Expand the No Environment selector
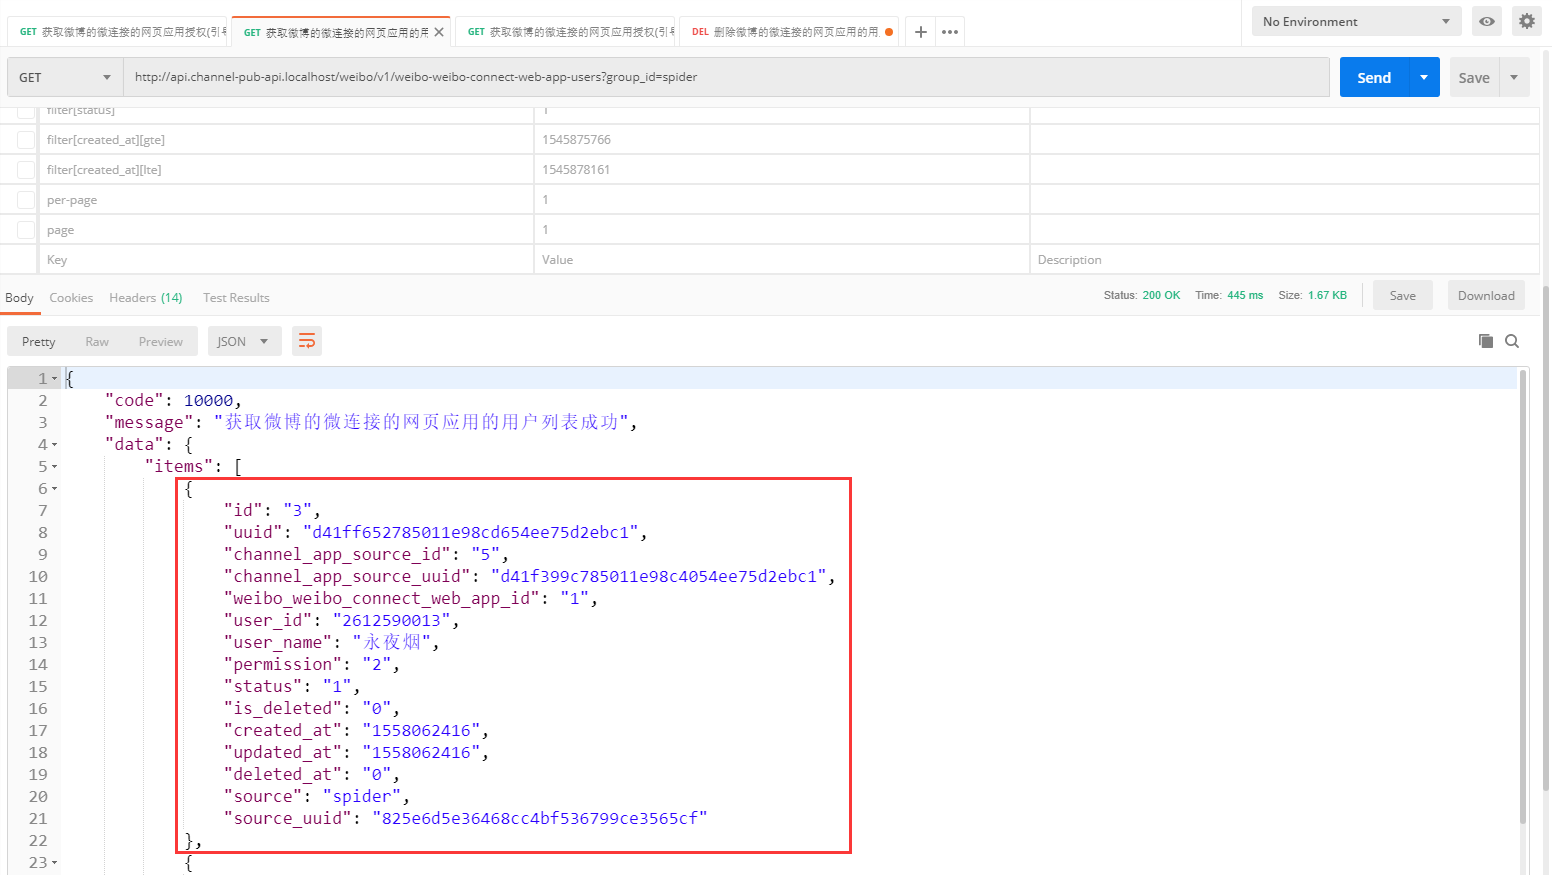Screen dimensions: 1552x875 1356,21
